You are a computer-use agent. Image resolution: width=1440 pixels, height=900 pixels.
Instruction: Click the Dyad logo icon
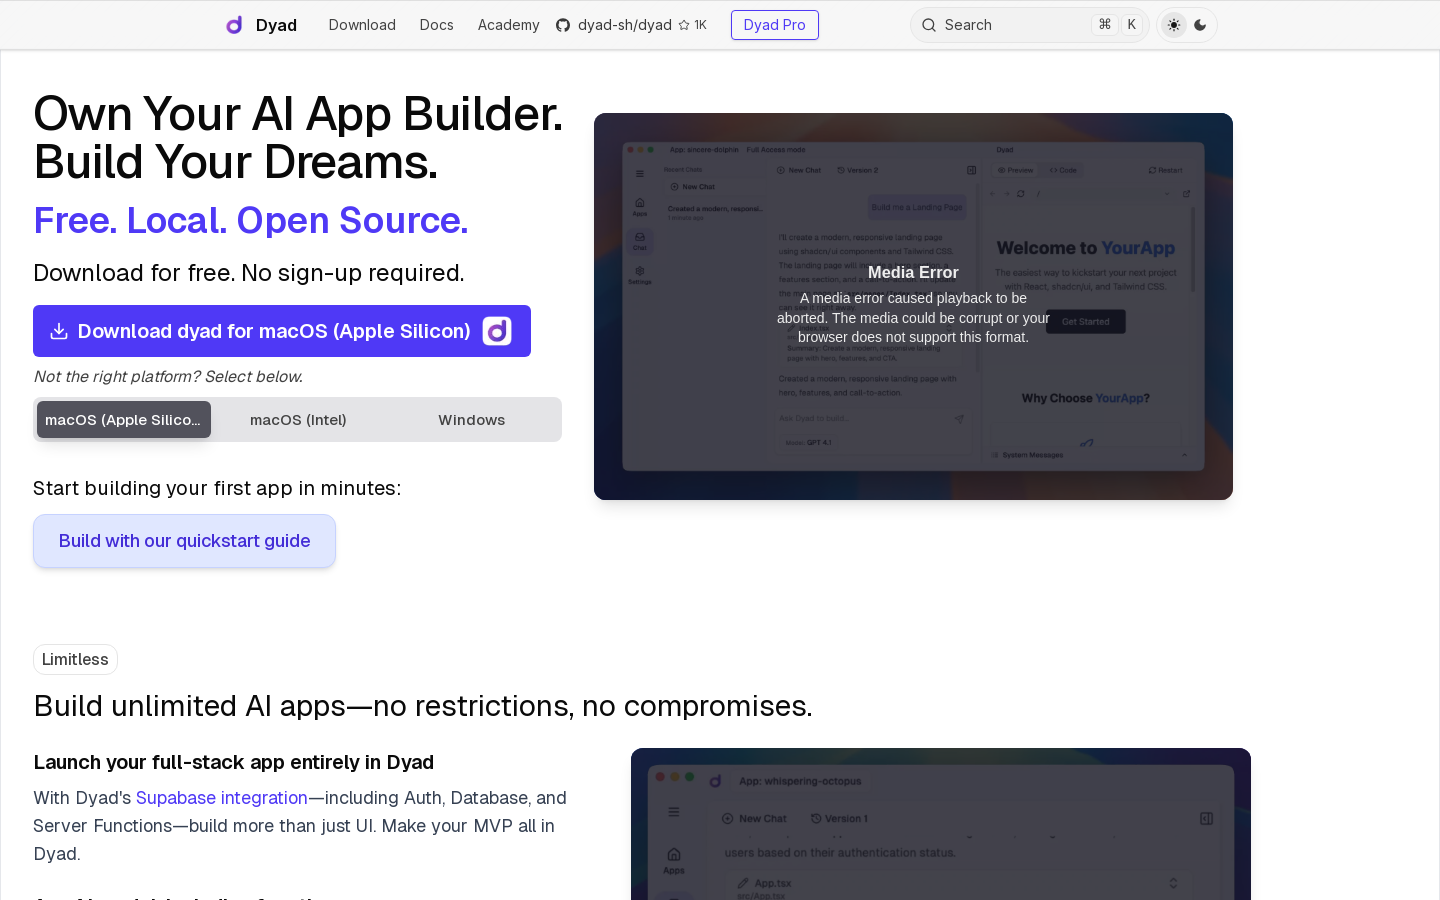[234, 25]
